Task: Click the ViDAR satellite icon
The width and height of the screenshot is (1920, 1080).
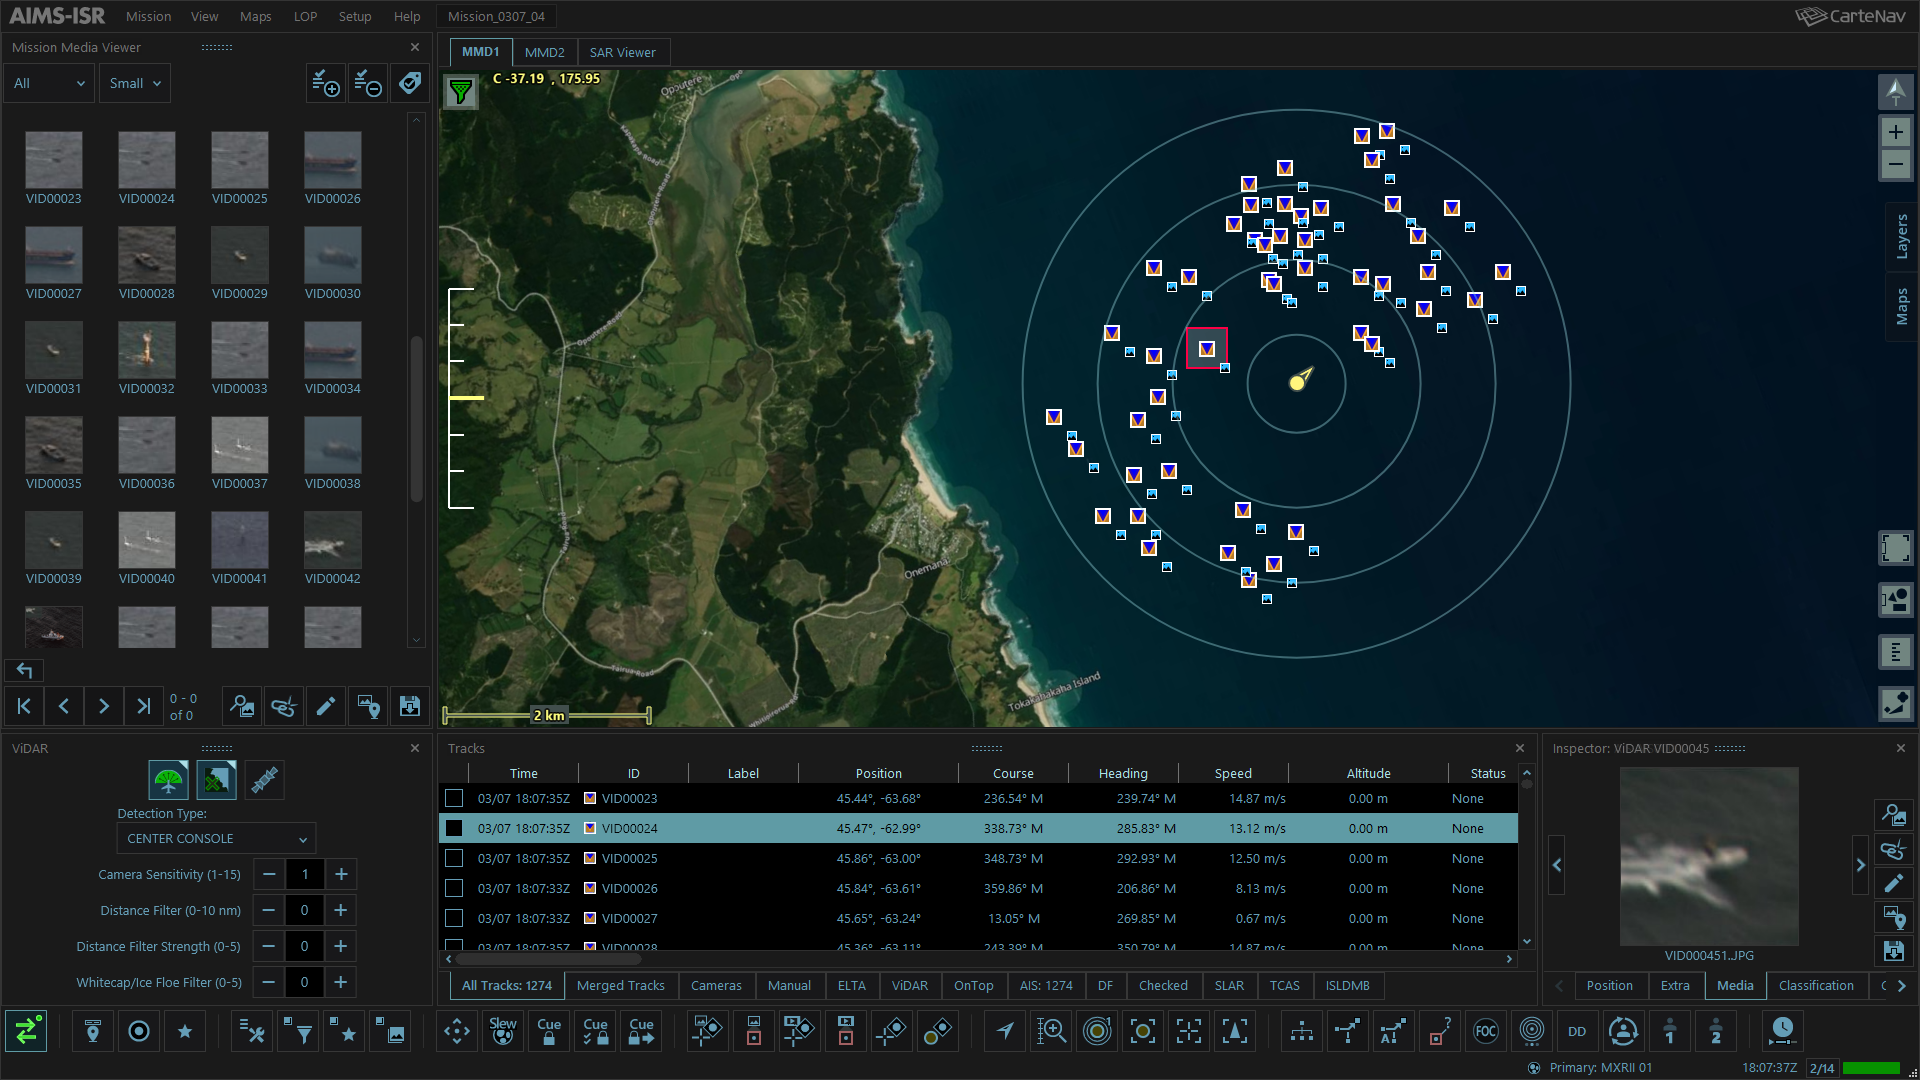Action: tap(264, 780)
